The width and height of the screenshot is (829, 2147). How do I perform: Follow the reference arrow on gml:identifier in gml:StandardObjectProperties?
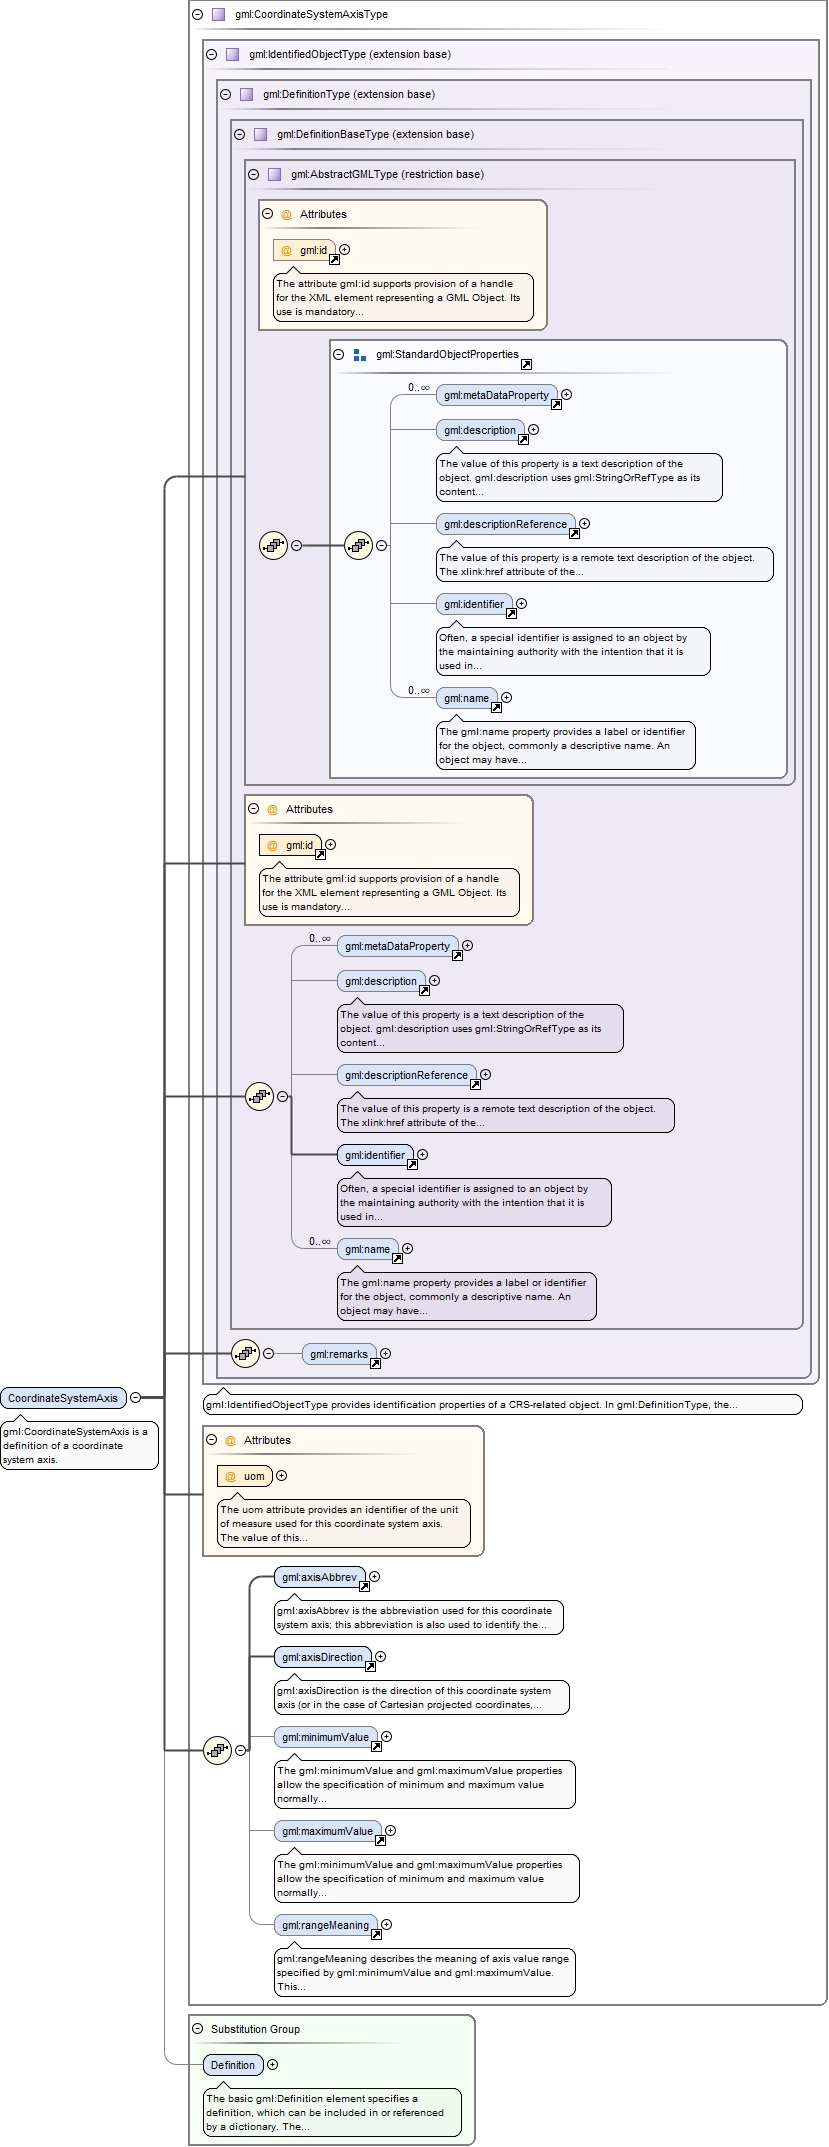click(x=510, y=613)
